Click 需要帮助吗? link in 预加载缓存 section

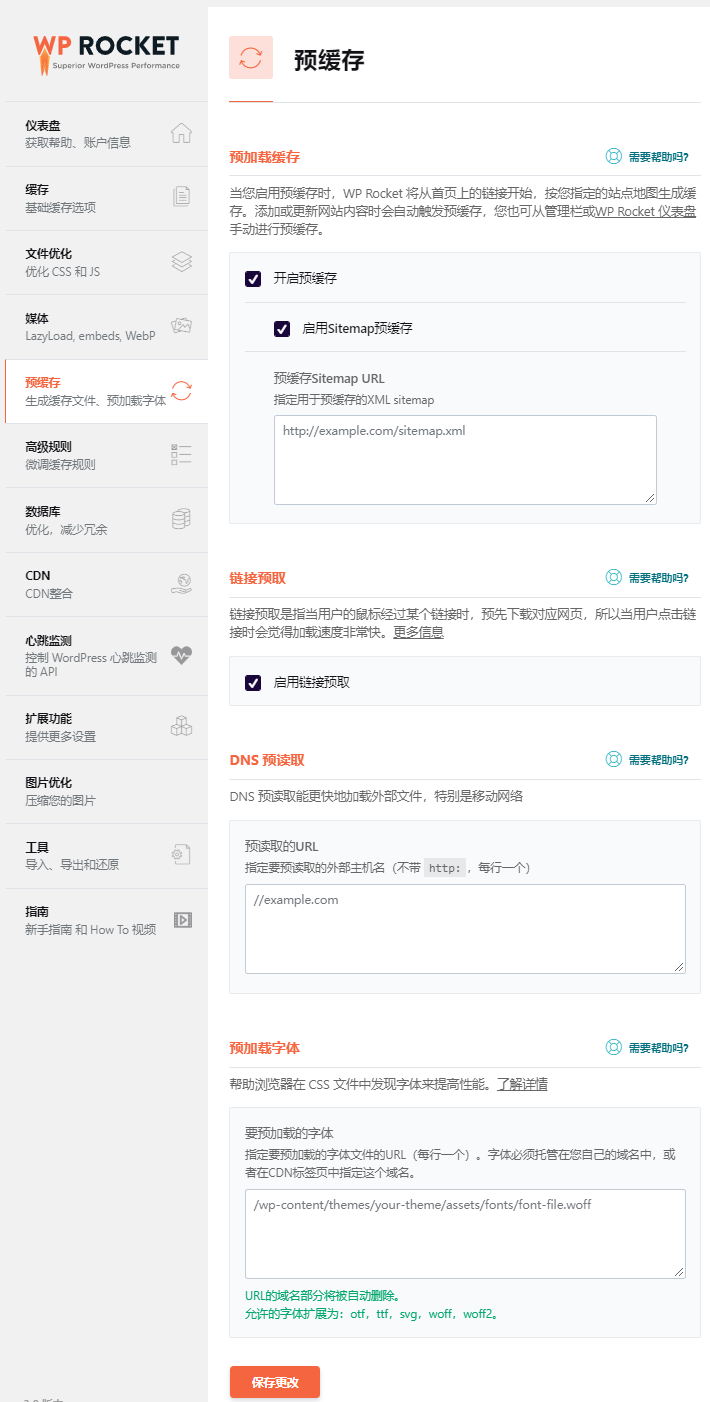click(x=658, y=157)
